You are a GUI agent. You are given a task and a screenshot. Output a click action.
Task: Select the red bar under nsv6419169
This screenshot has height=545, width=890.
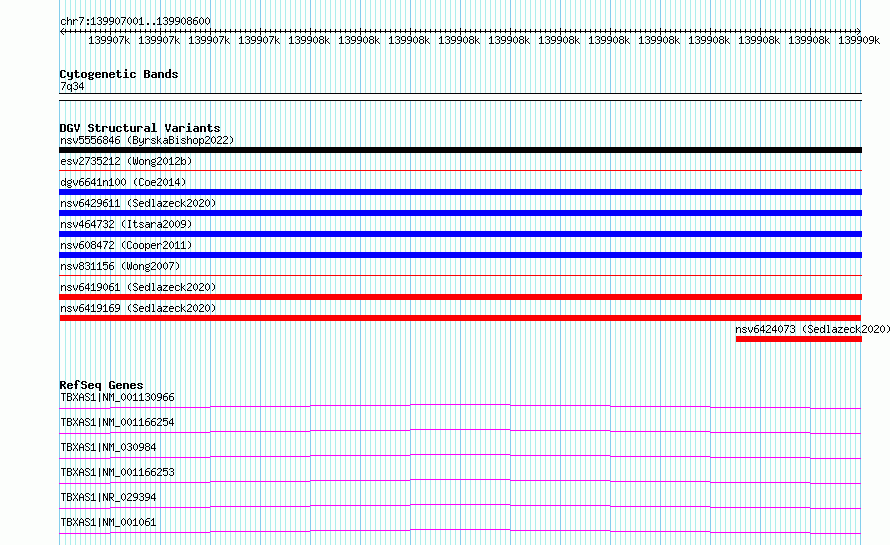pos(460,318)
